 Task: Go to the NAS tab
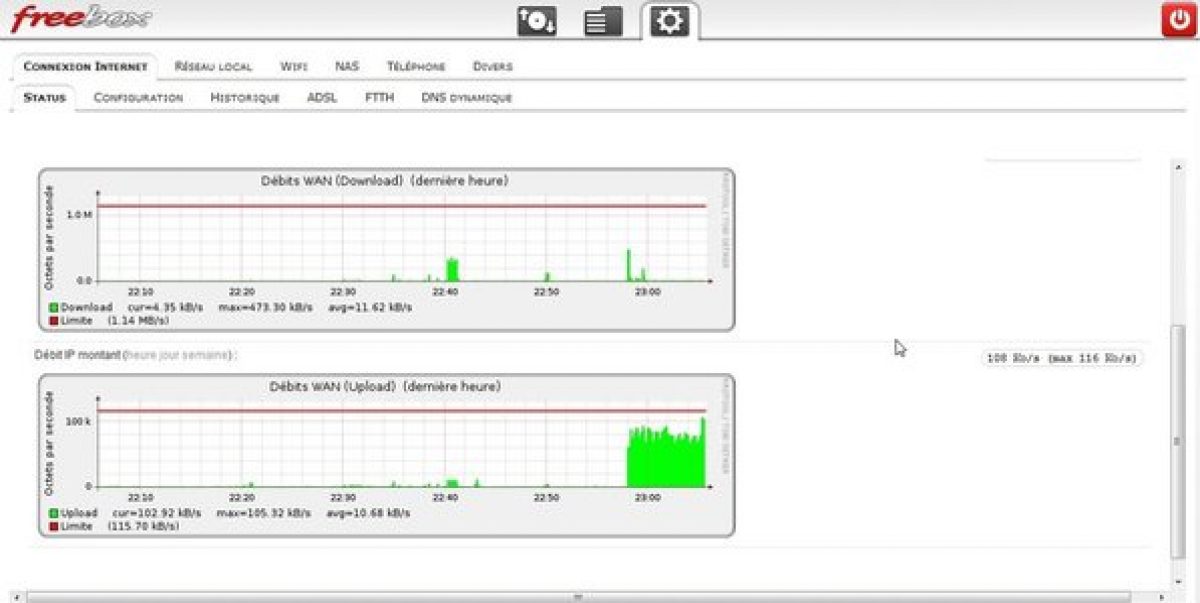(x=347, y=67)
